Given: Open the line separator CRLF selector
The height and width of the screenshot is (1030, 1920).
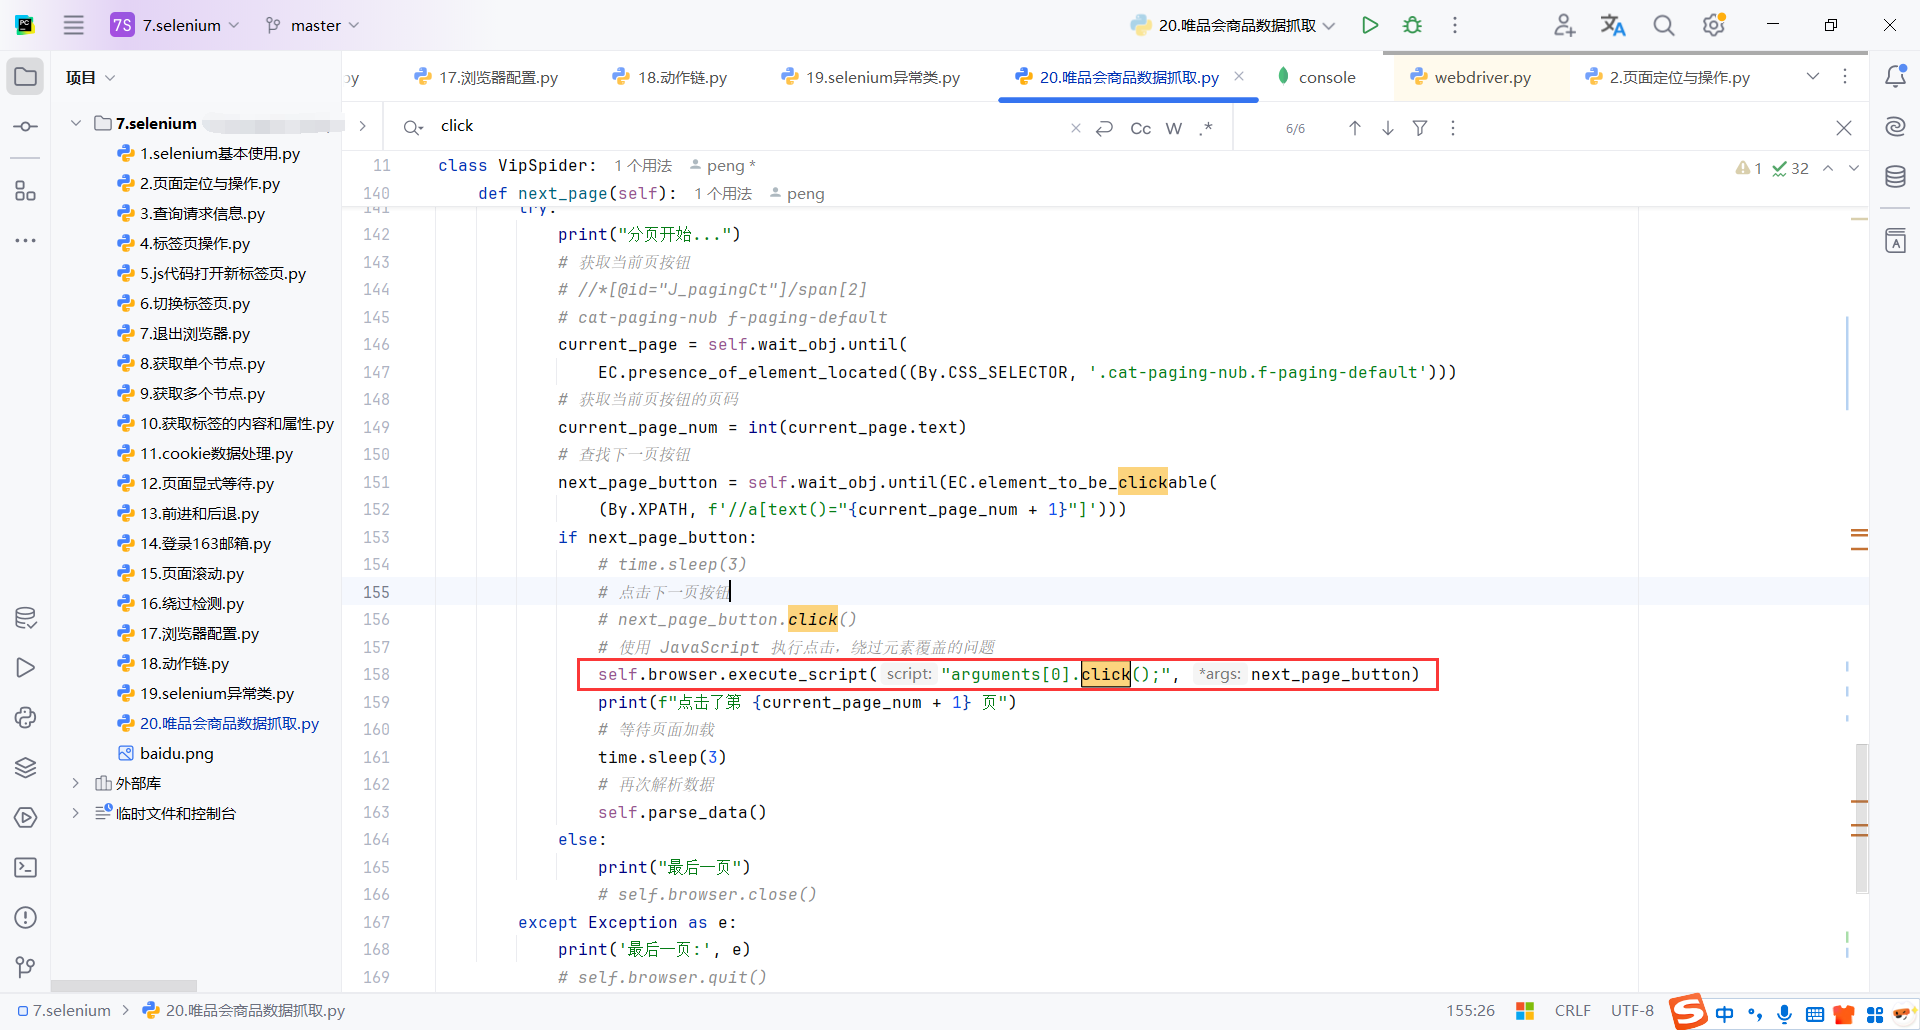Looking at the screenshot, I should click(x=1573, y=1011).
